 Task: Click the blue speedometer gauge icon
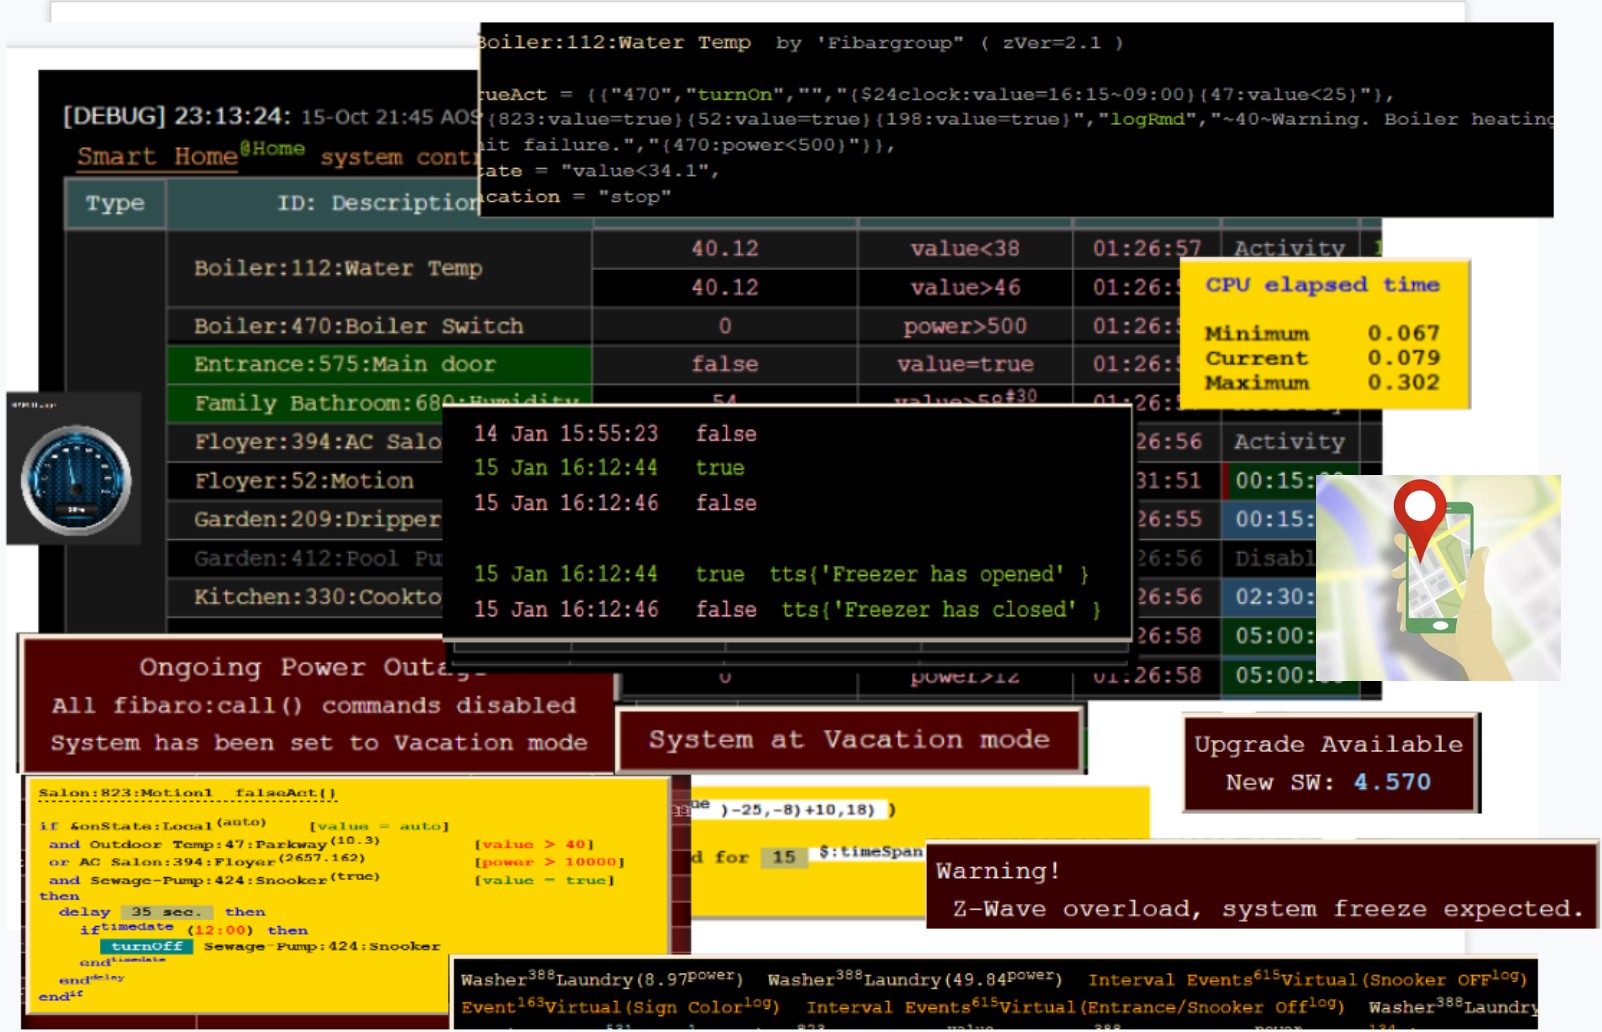point(75,480)
